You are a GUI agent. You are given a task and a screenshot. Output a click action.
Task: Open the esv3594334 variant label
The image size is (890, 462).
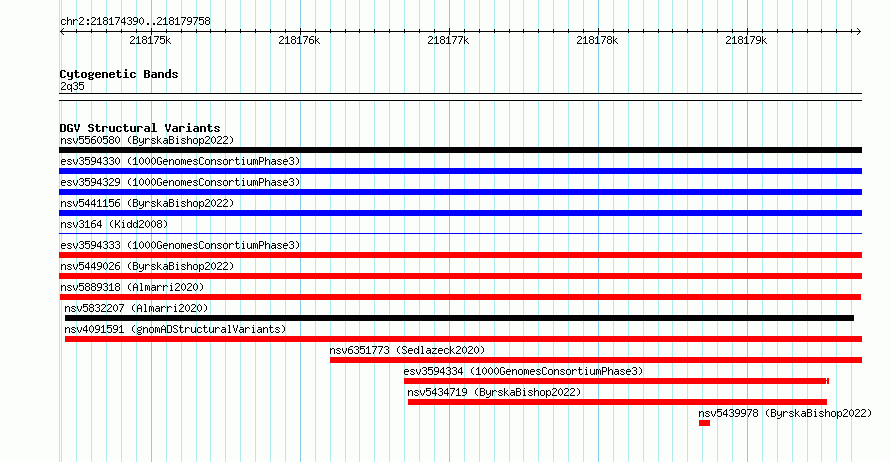(x=523, y=371)
